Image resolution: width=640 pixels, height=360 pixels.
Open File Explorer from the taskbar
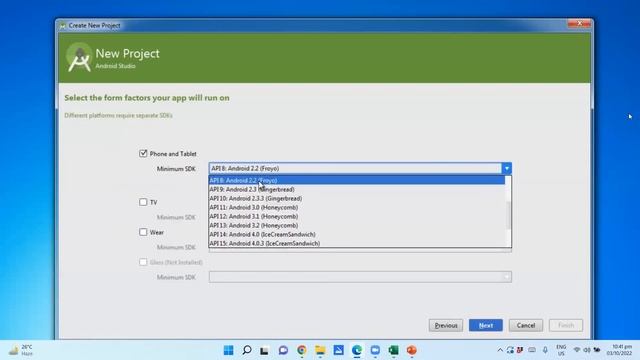(x=320, y=350)
